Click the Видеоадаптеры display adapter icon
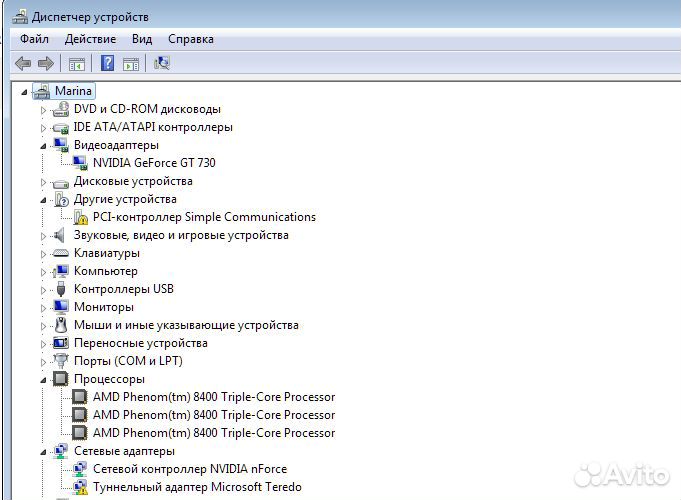This screenshot has width=681, height=500. [60, 145]
